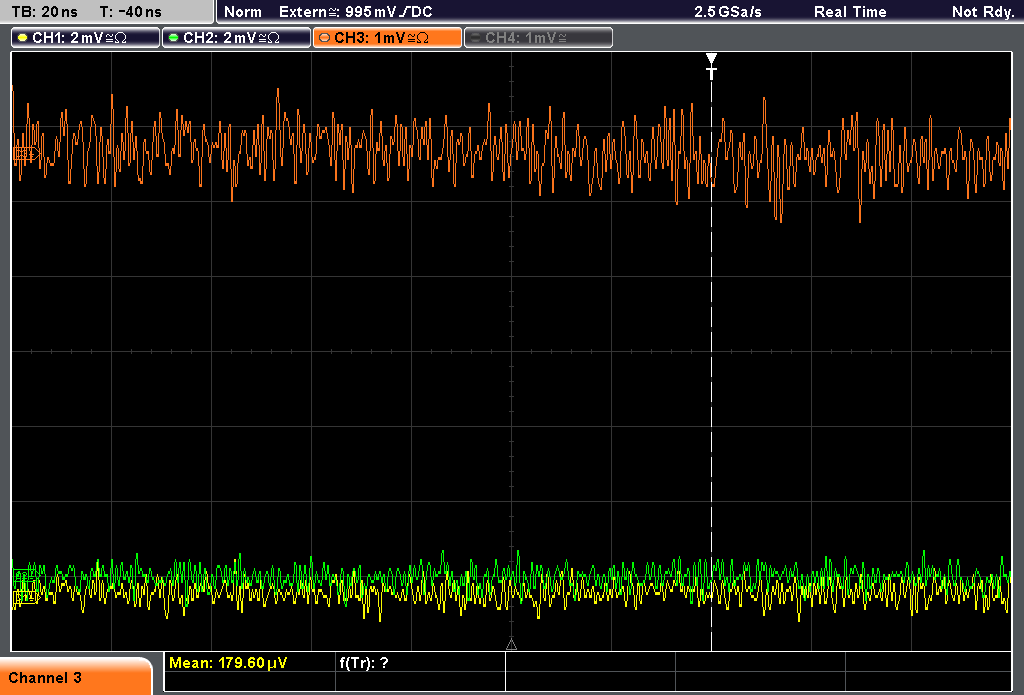Click the TB: 20 ns timebase readout
The image size is (1024, 695).
[x=44, y=12]
